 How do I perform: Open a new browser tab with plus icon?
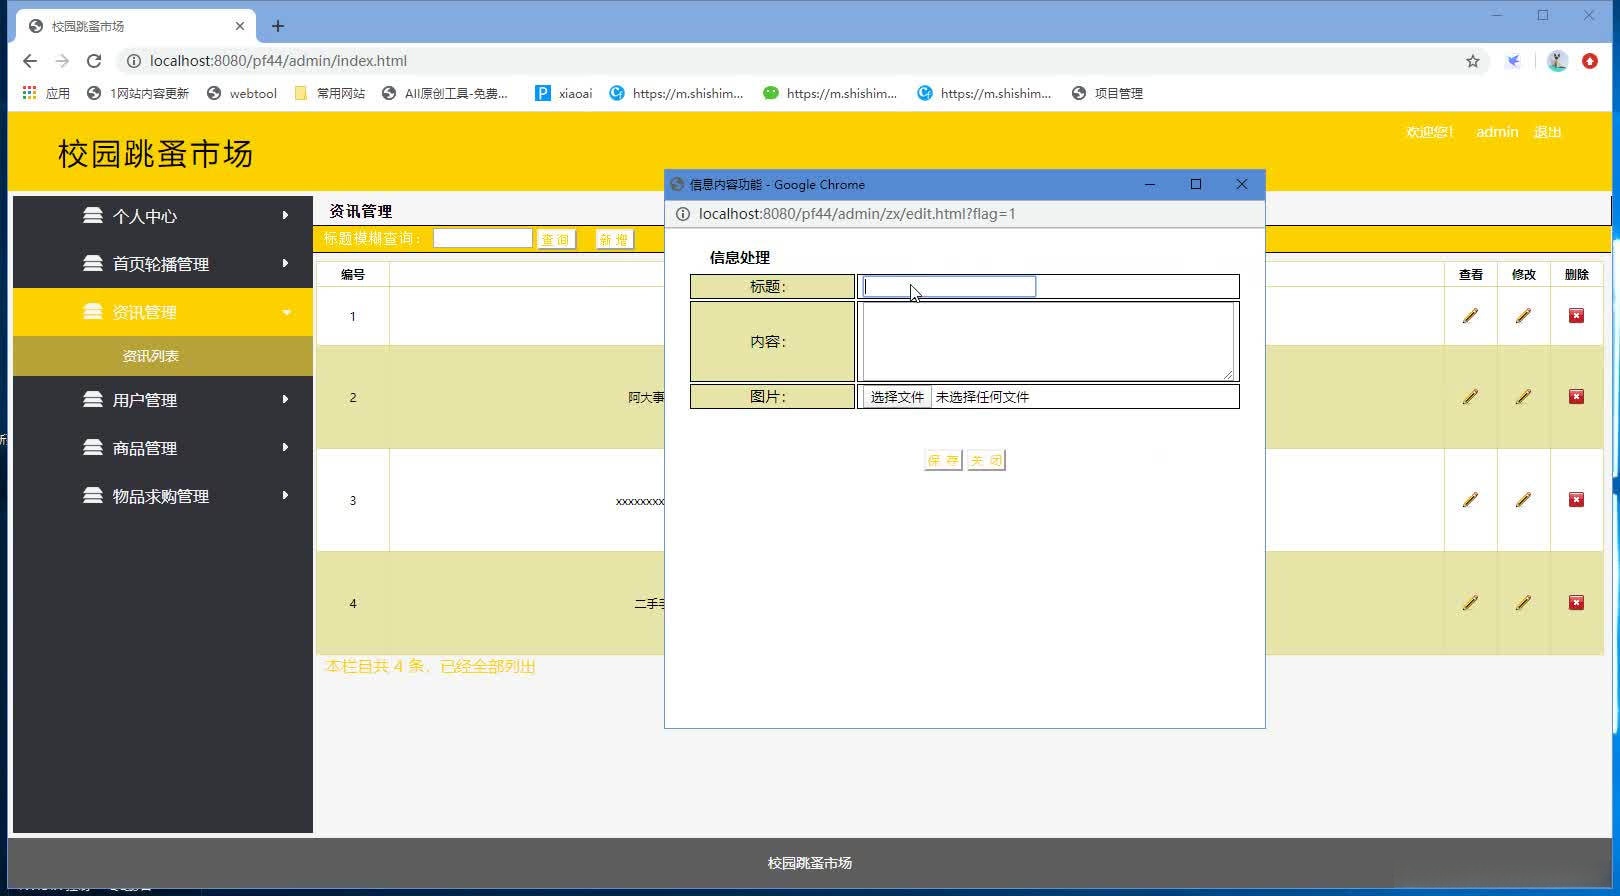tap(278, 26)
